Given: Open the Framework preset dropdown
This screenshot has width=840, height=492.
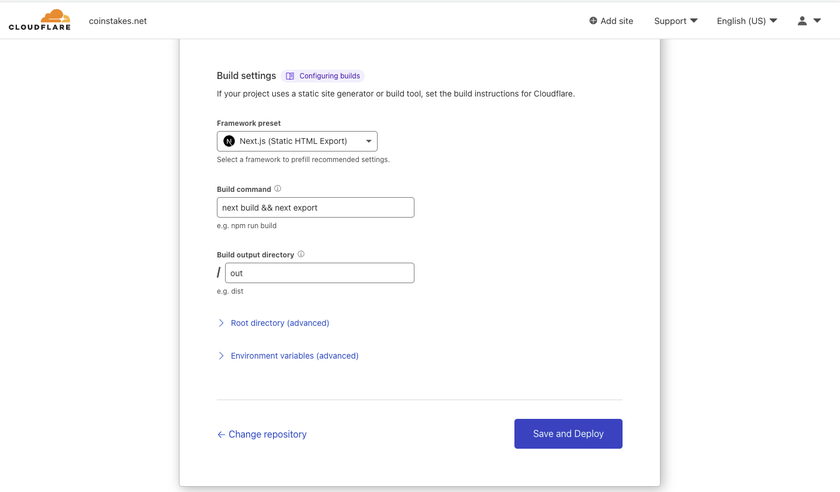Looking at the screenshot, I should click(297, 141).
